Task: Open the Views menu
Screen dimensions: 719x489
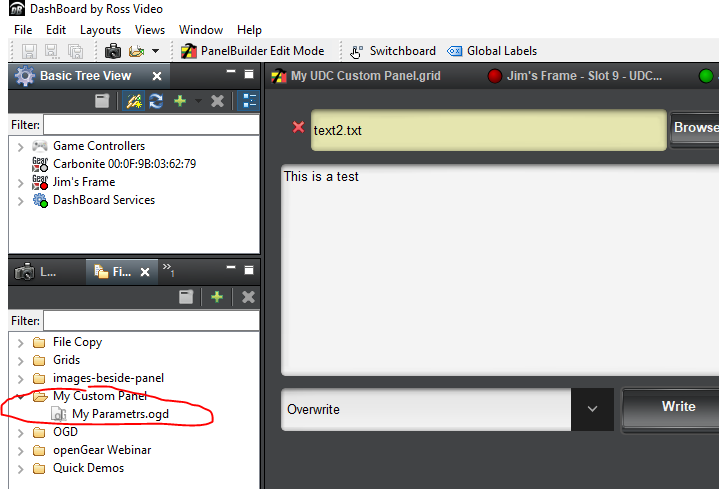Action: 150,30
